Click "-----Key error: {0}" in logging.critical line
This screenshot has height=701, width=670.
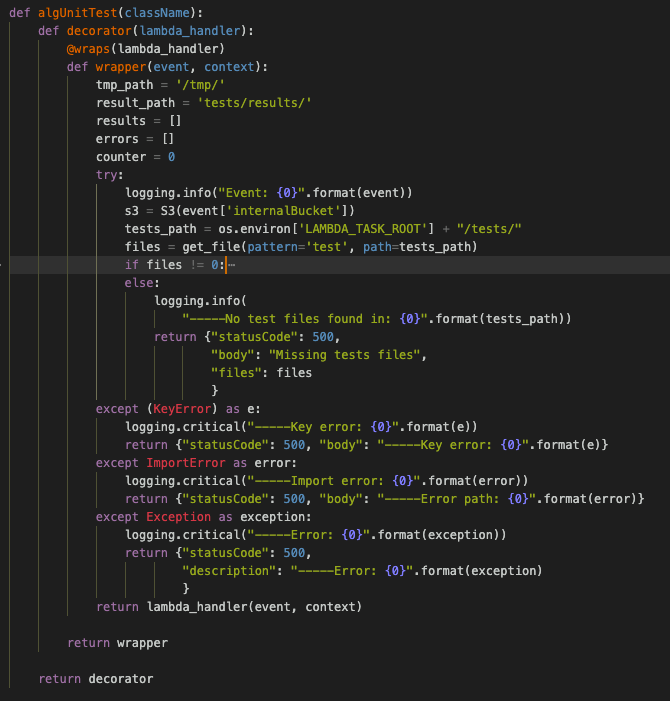323,427
